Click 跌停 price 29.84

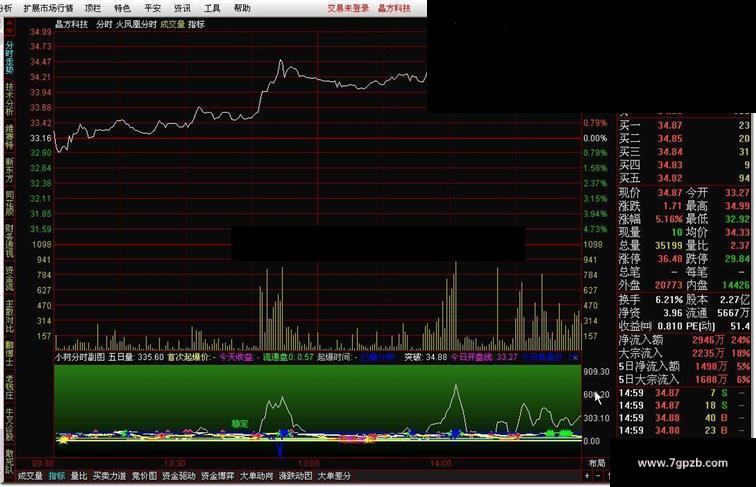click(737, 258)
